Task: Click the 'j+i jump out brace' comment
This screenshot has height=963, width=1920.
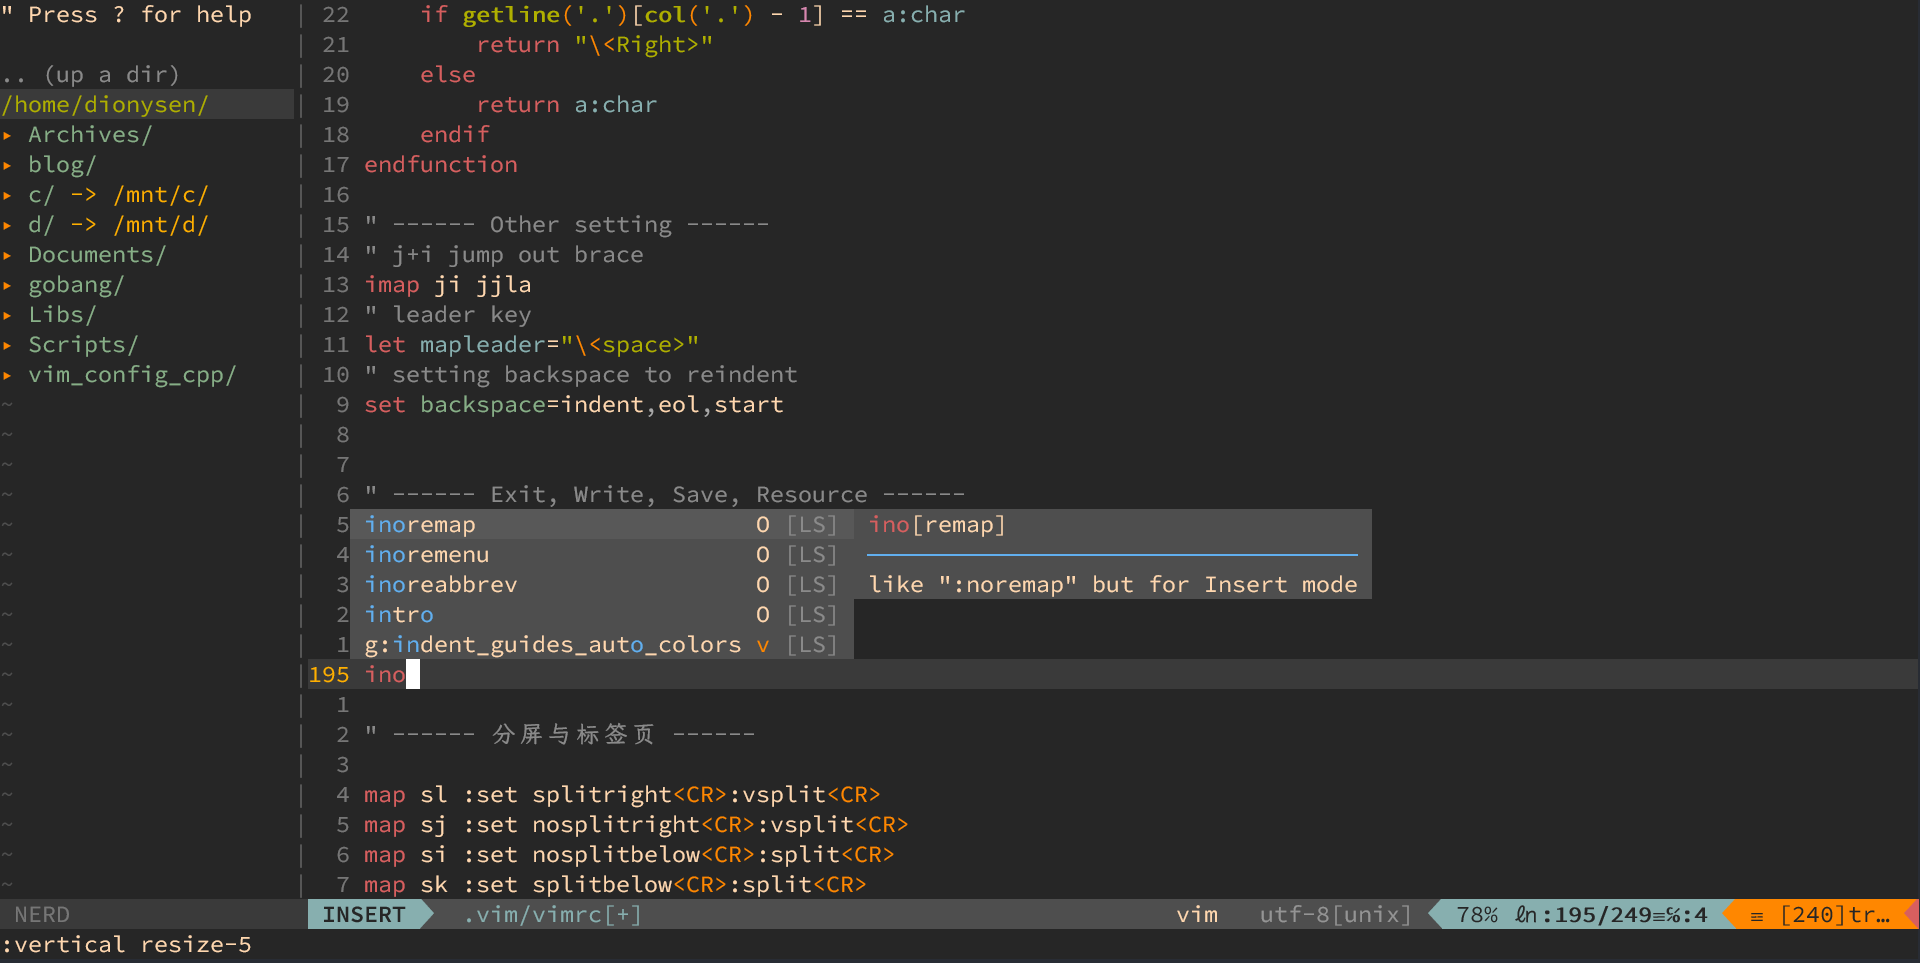Action: (504, 255)
